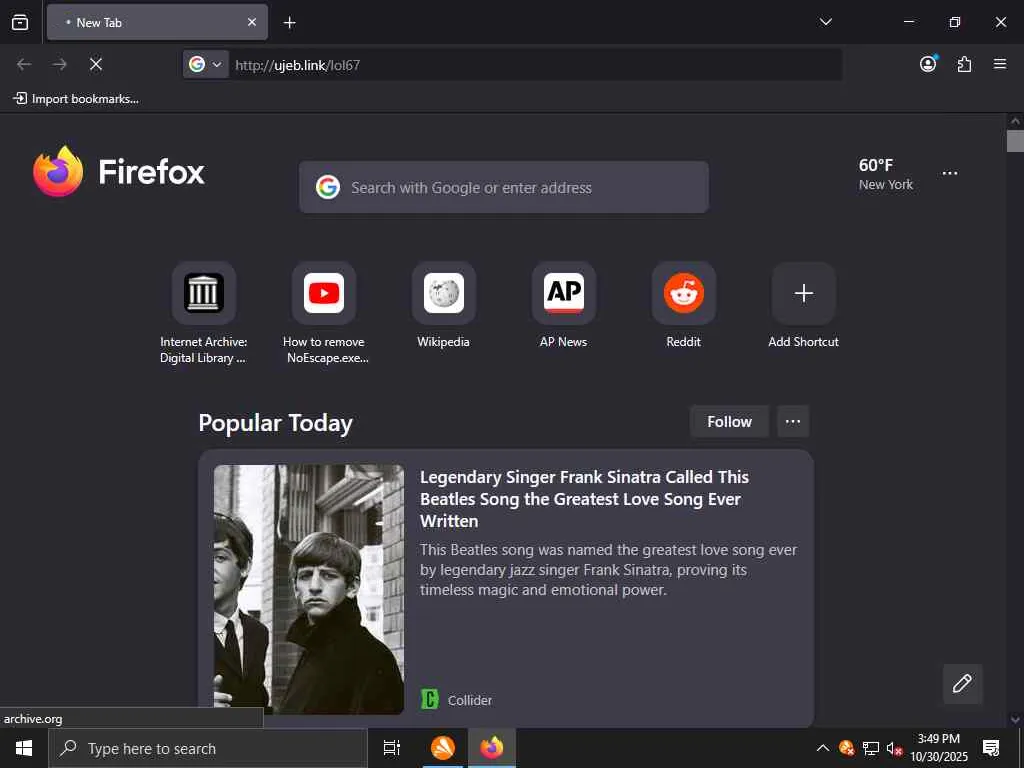Open a new tab with plus button
Viewport: 1024px width, 768px height.
pyautogui.click(x=289, y=23)
